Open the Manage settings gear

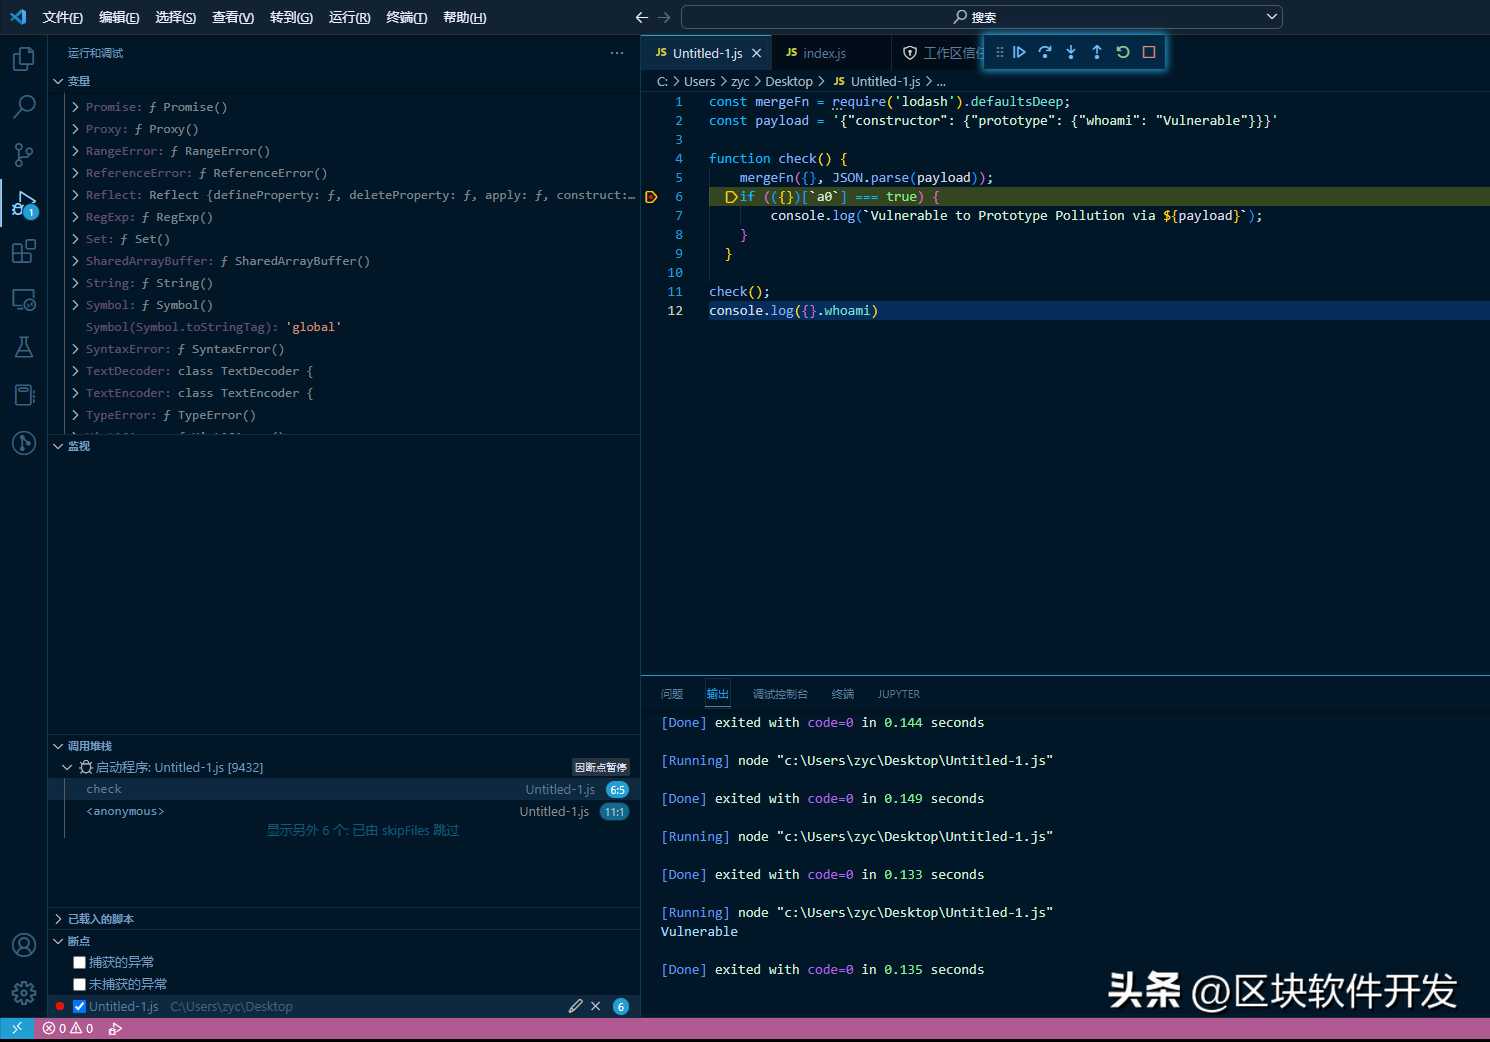[x=24, y=993]
